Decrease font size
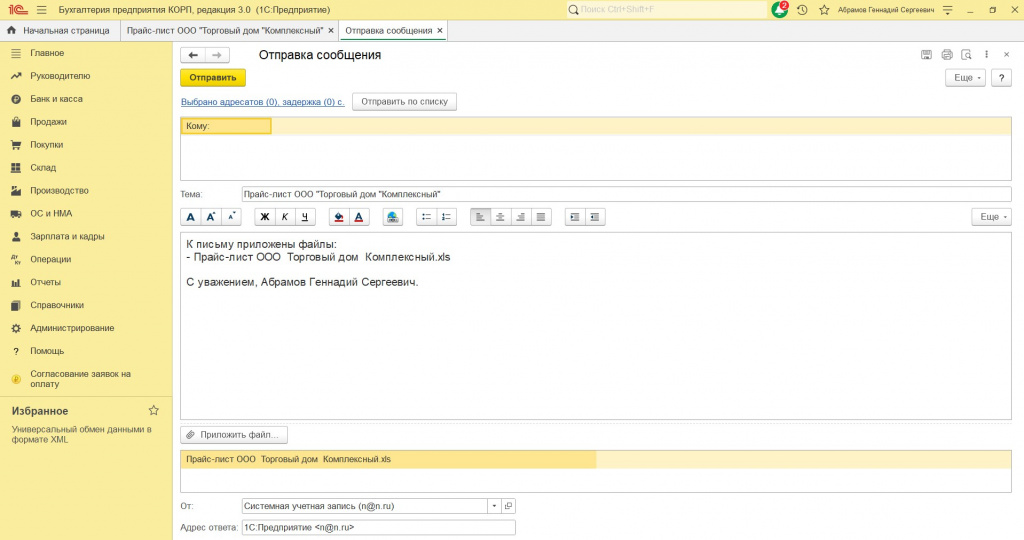This screenshot has width=1024, height=540. tap(231, 217)
